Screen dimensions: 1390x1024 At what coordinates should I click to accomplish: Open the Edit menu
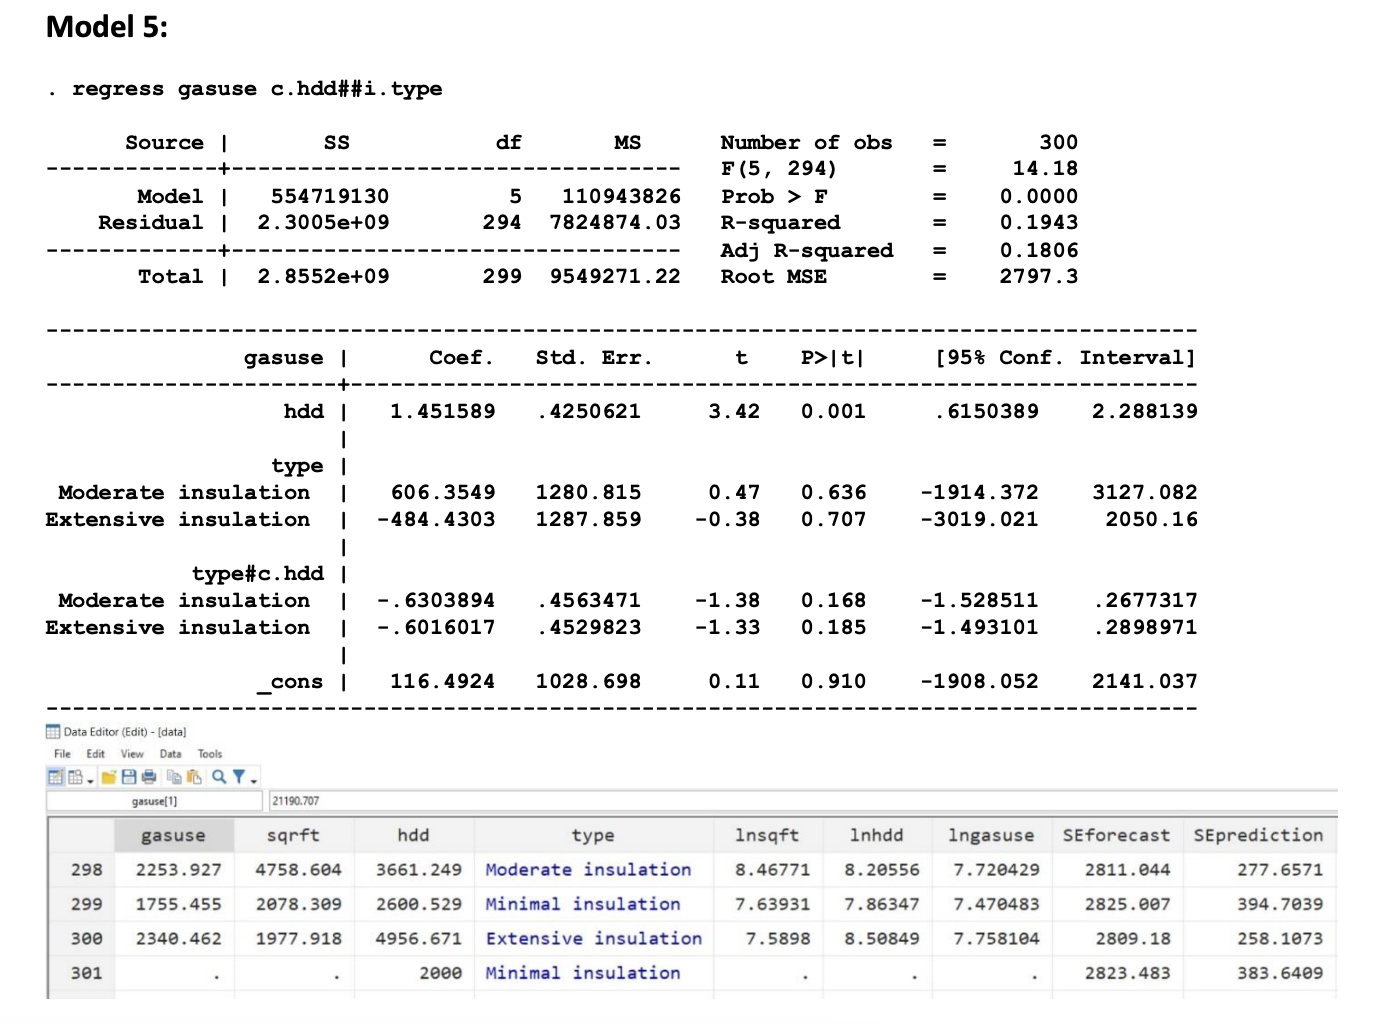[95, 753]
